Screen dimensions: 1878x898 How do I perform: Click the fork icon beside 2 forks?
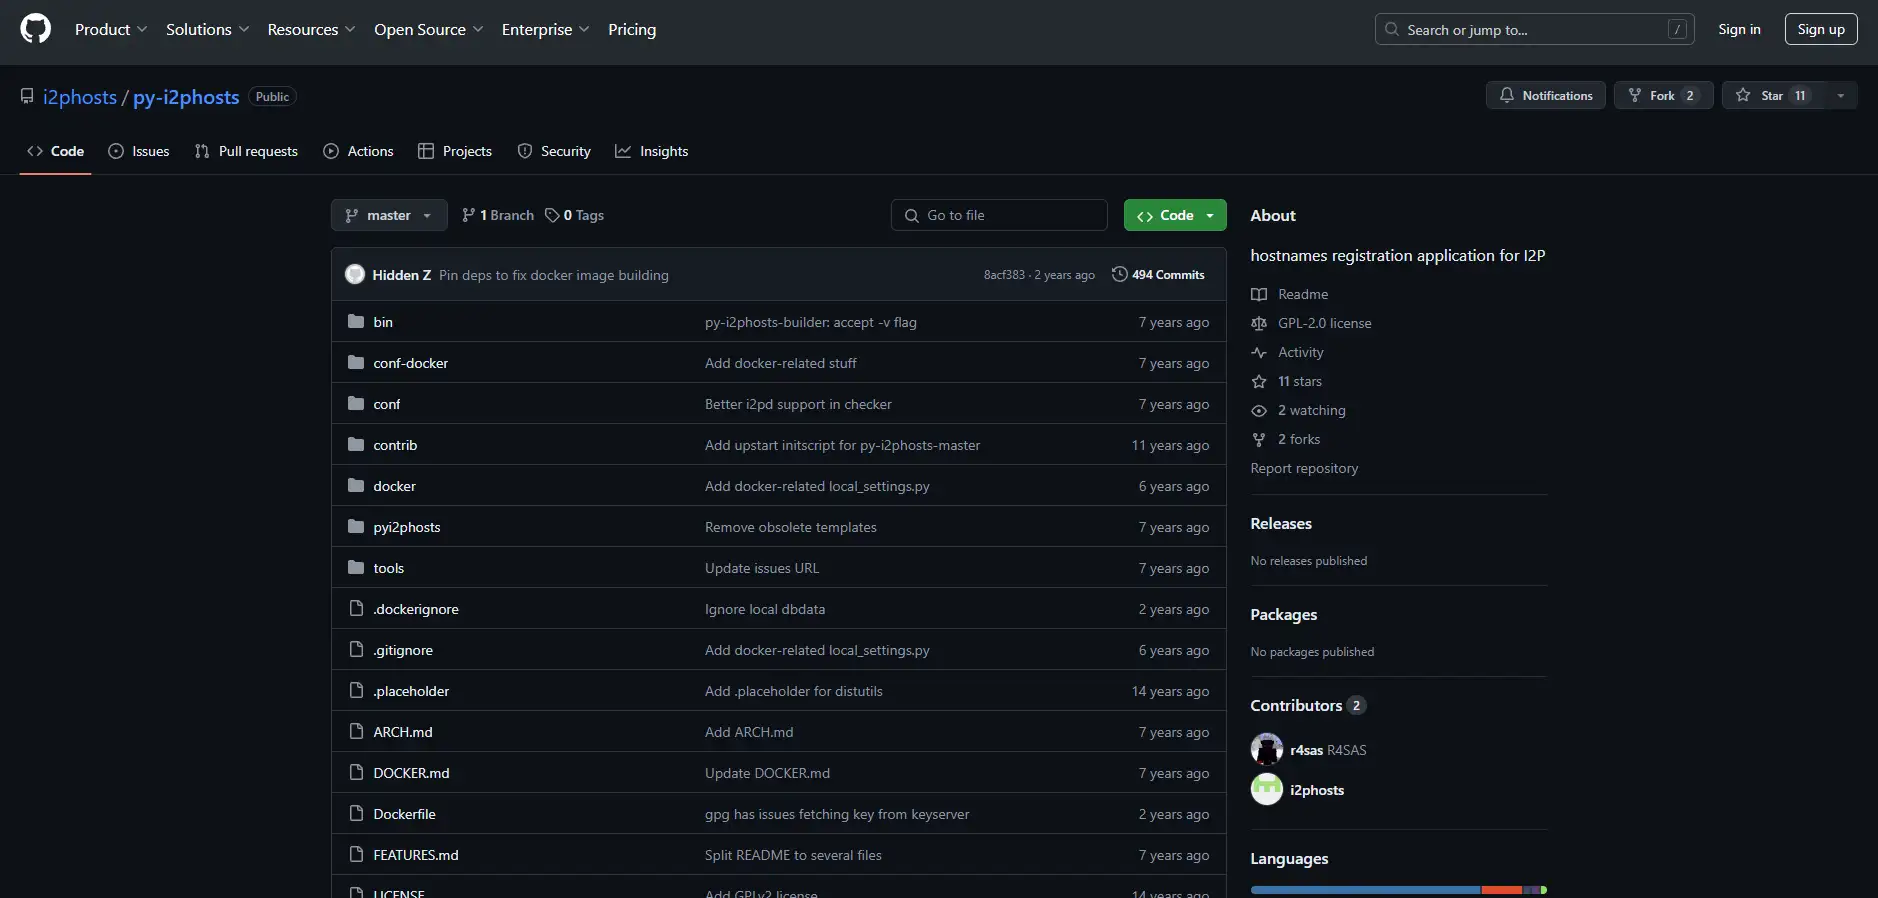[x=1259, y=439]
